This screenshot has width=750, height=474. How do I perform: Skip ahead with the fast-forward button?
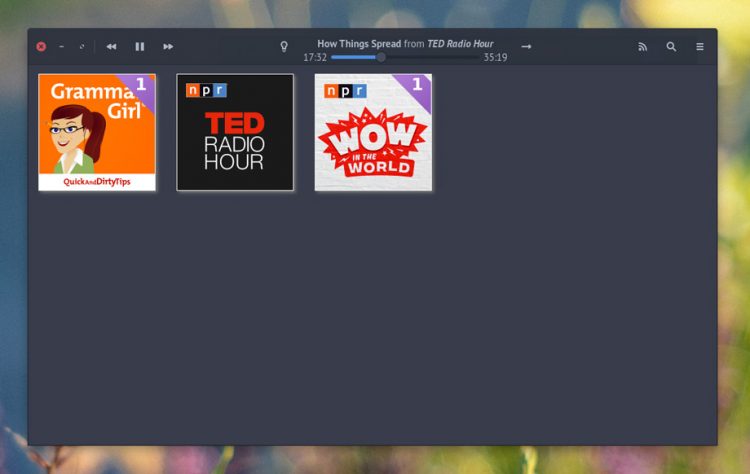[168, 46]
